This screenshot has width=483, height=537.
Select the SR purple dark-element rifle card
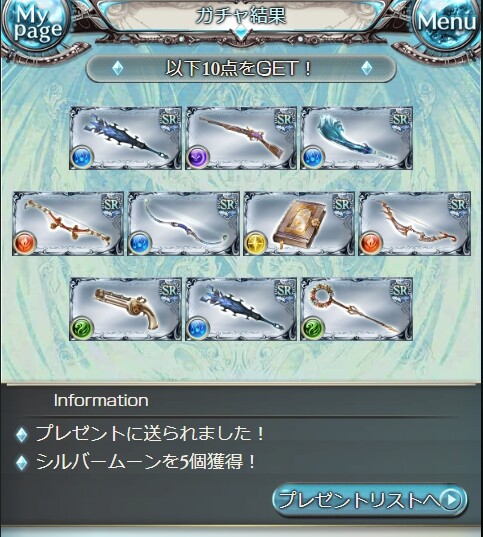click(241, 138)
